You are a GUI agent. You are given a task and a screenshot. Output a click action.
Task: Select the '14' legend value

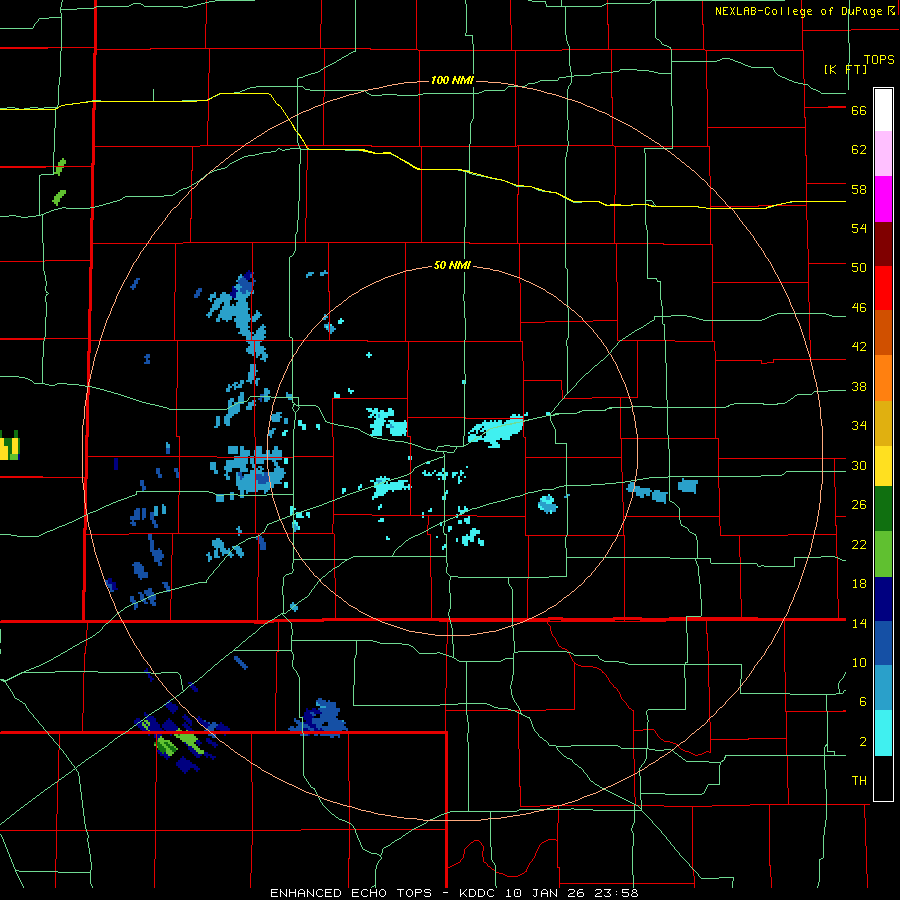click(859, 623)
